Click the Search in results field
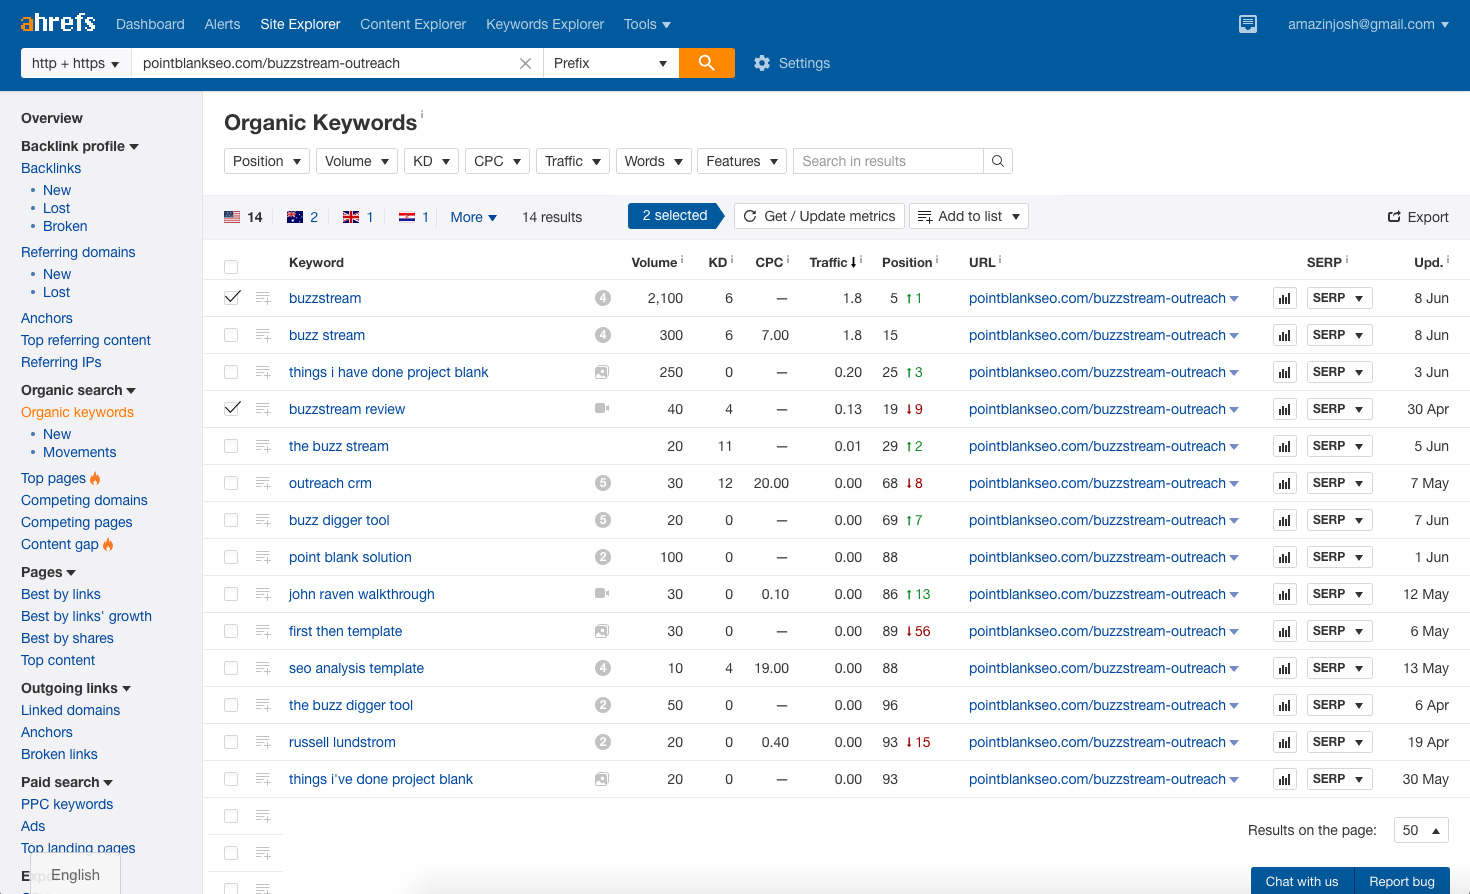Screen dimensions: 1470x894 tap(888, 161)
